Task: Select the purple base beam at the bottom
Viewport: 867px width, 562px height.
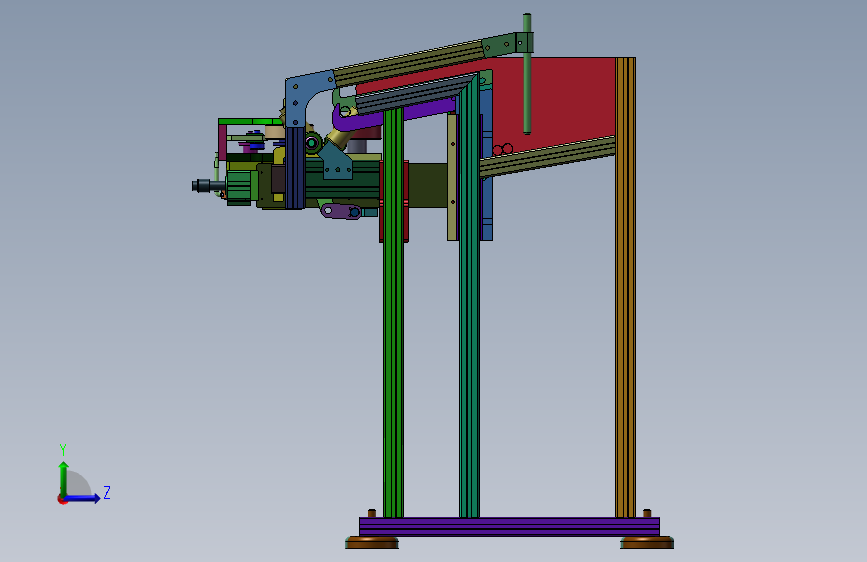Action: [x=509, y=527]
